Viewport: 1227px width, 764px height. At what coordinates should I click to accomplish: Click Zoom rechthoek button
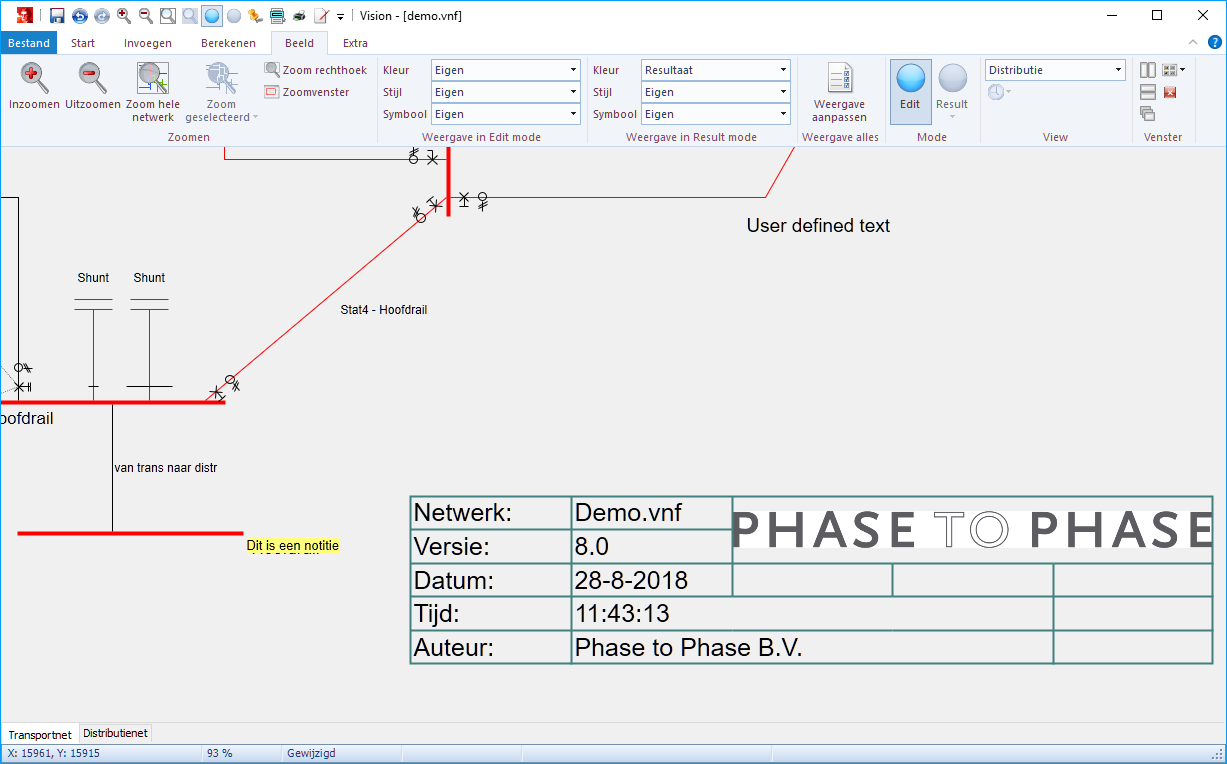tap(316, 70)
